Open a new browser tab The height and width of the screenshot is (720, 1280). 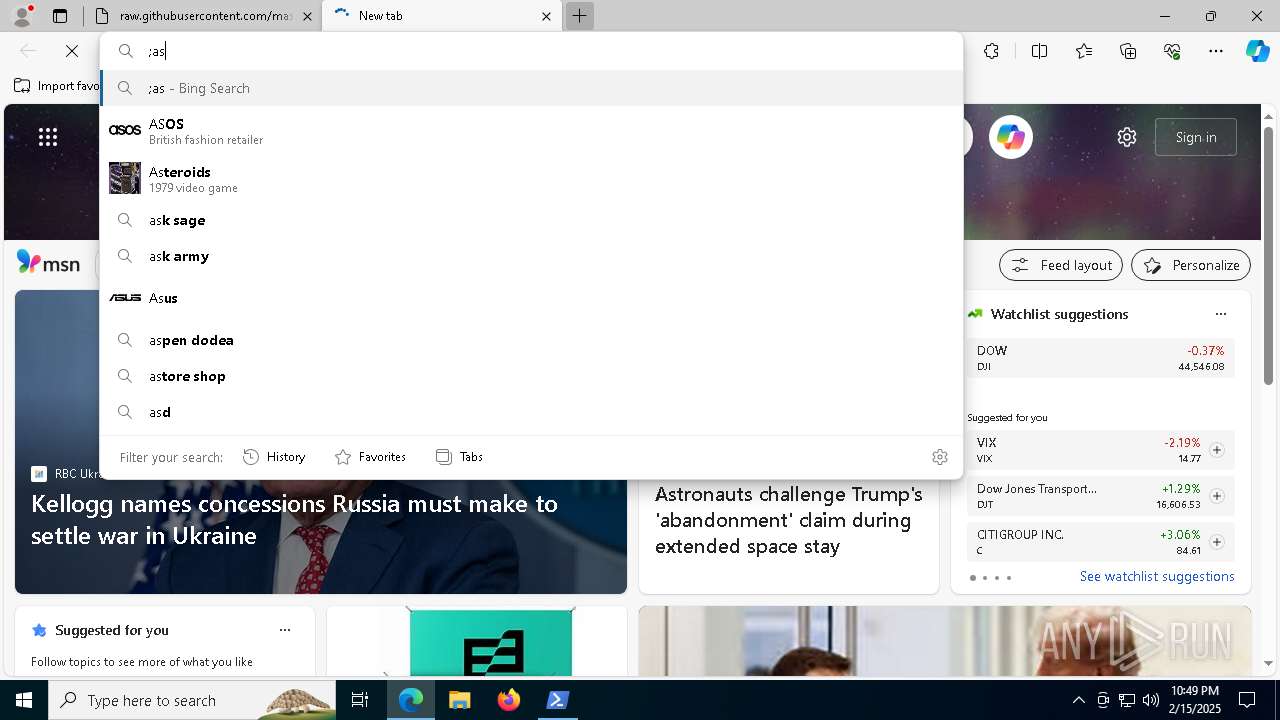[x=579, y=16]
